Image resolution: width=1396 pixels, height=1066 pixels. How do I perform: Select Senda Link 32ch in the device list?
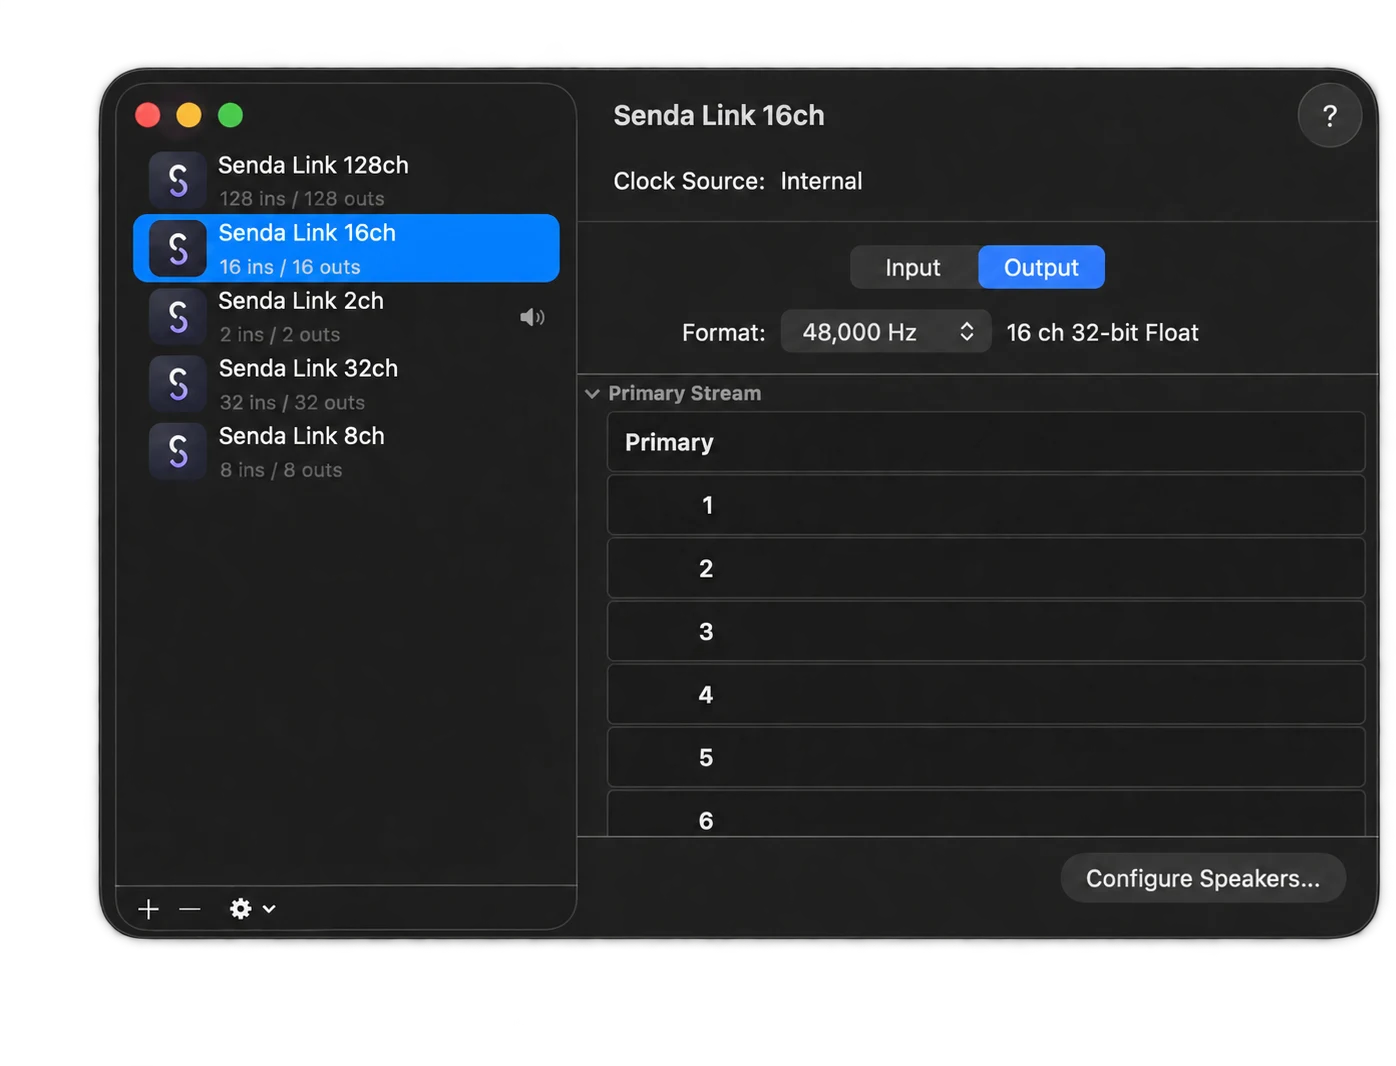click(x=346, y=384)
